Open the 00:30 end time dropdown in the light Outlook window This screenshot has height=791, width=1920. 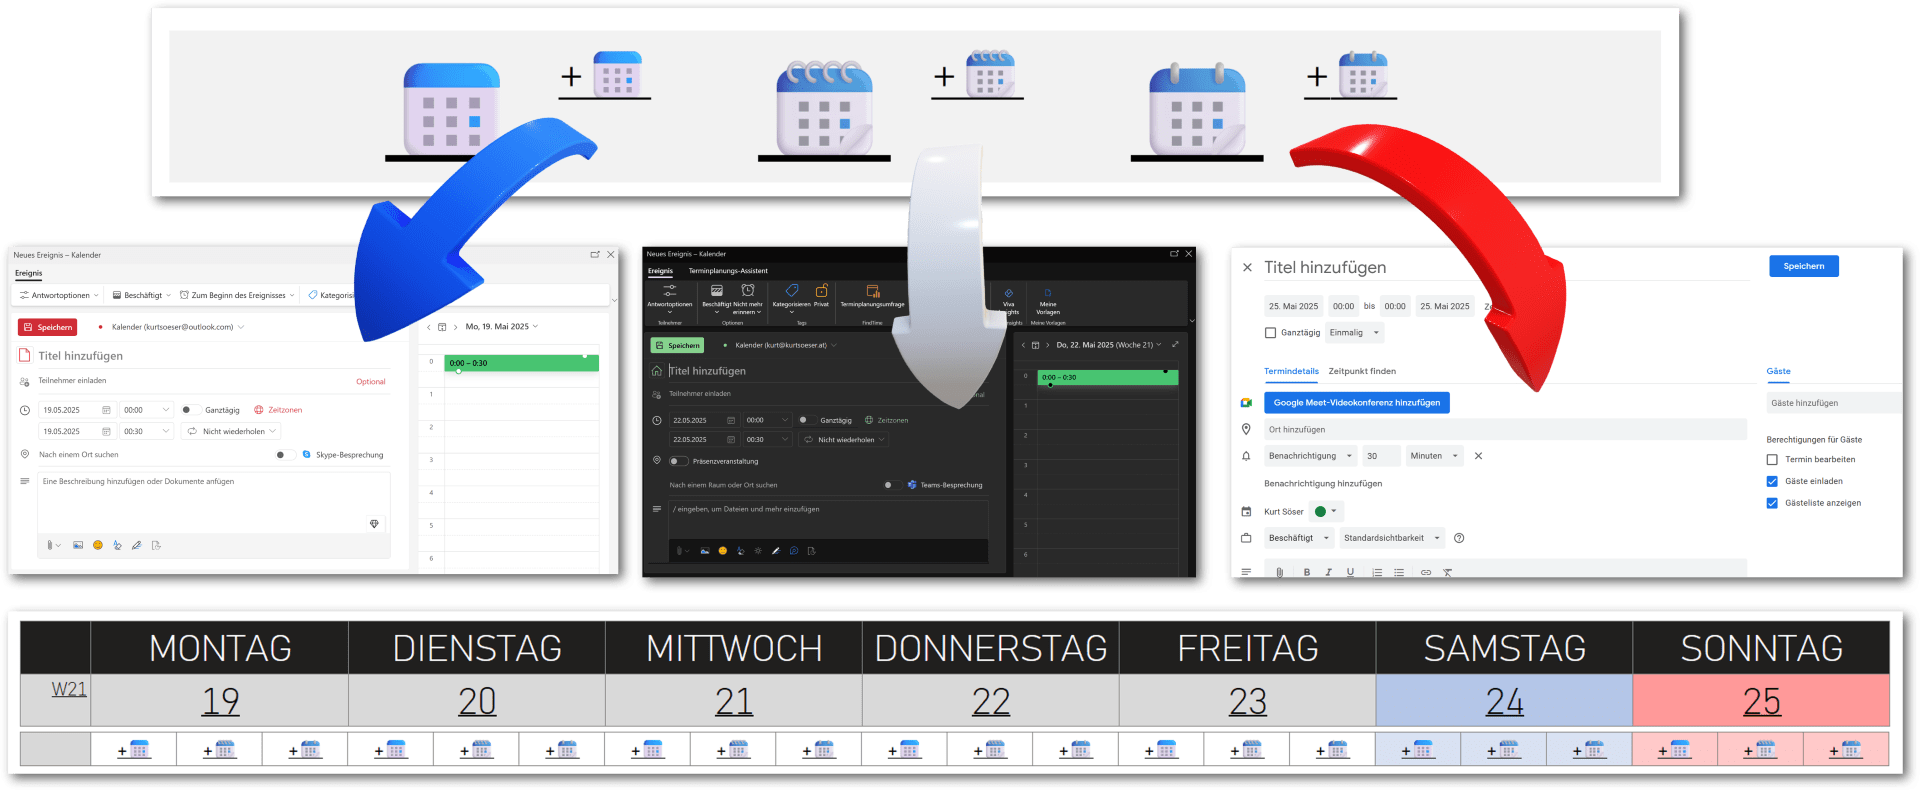click(x=147, y=431)
